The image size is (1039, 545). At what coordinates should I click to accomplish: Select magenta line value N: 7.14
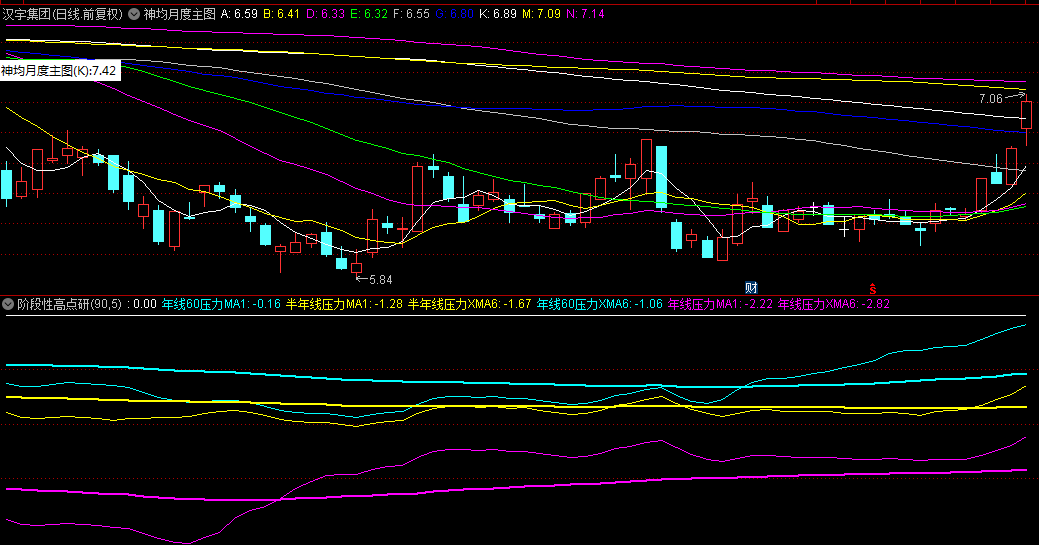585,14
